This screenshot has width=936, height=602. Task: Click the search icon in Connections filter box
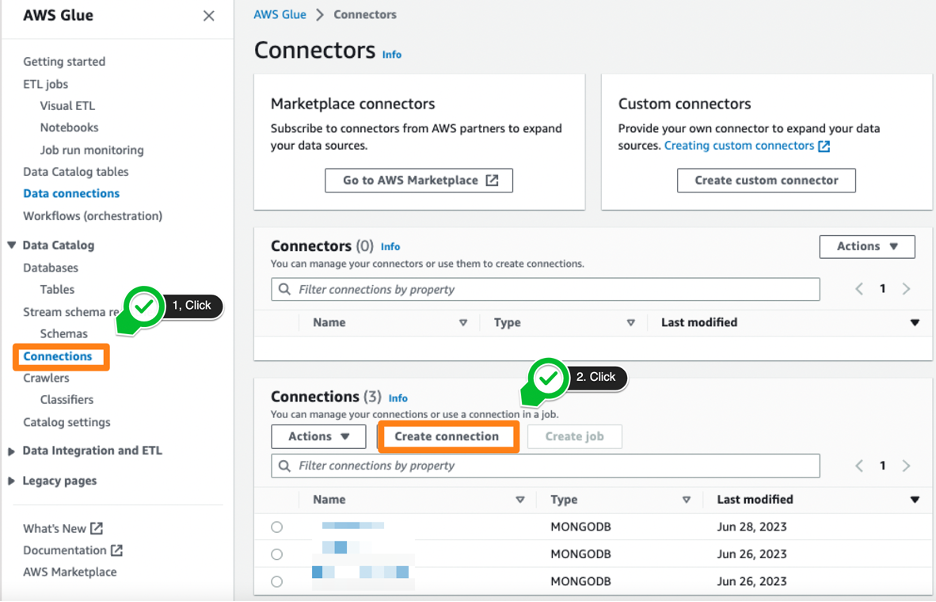tap(285, 466)
